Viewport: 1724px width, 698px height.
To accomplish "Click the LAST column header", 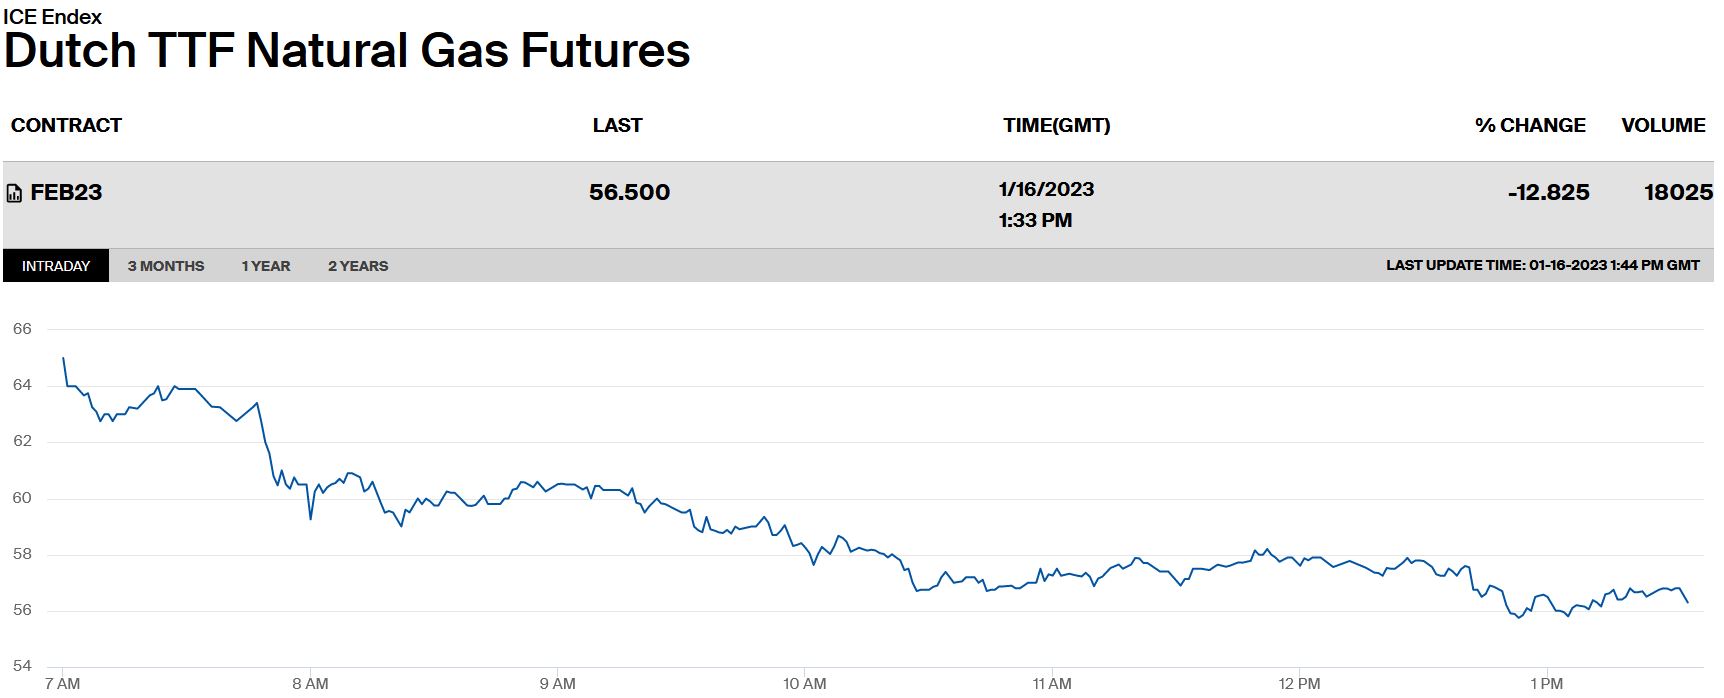I will 617,125.
